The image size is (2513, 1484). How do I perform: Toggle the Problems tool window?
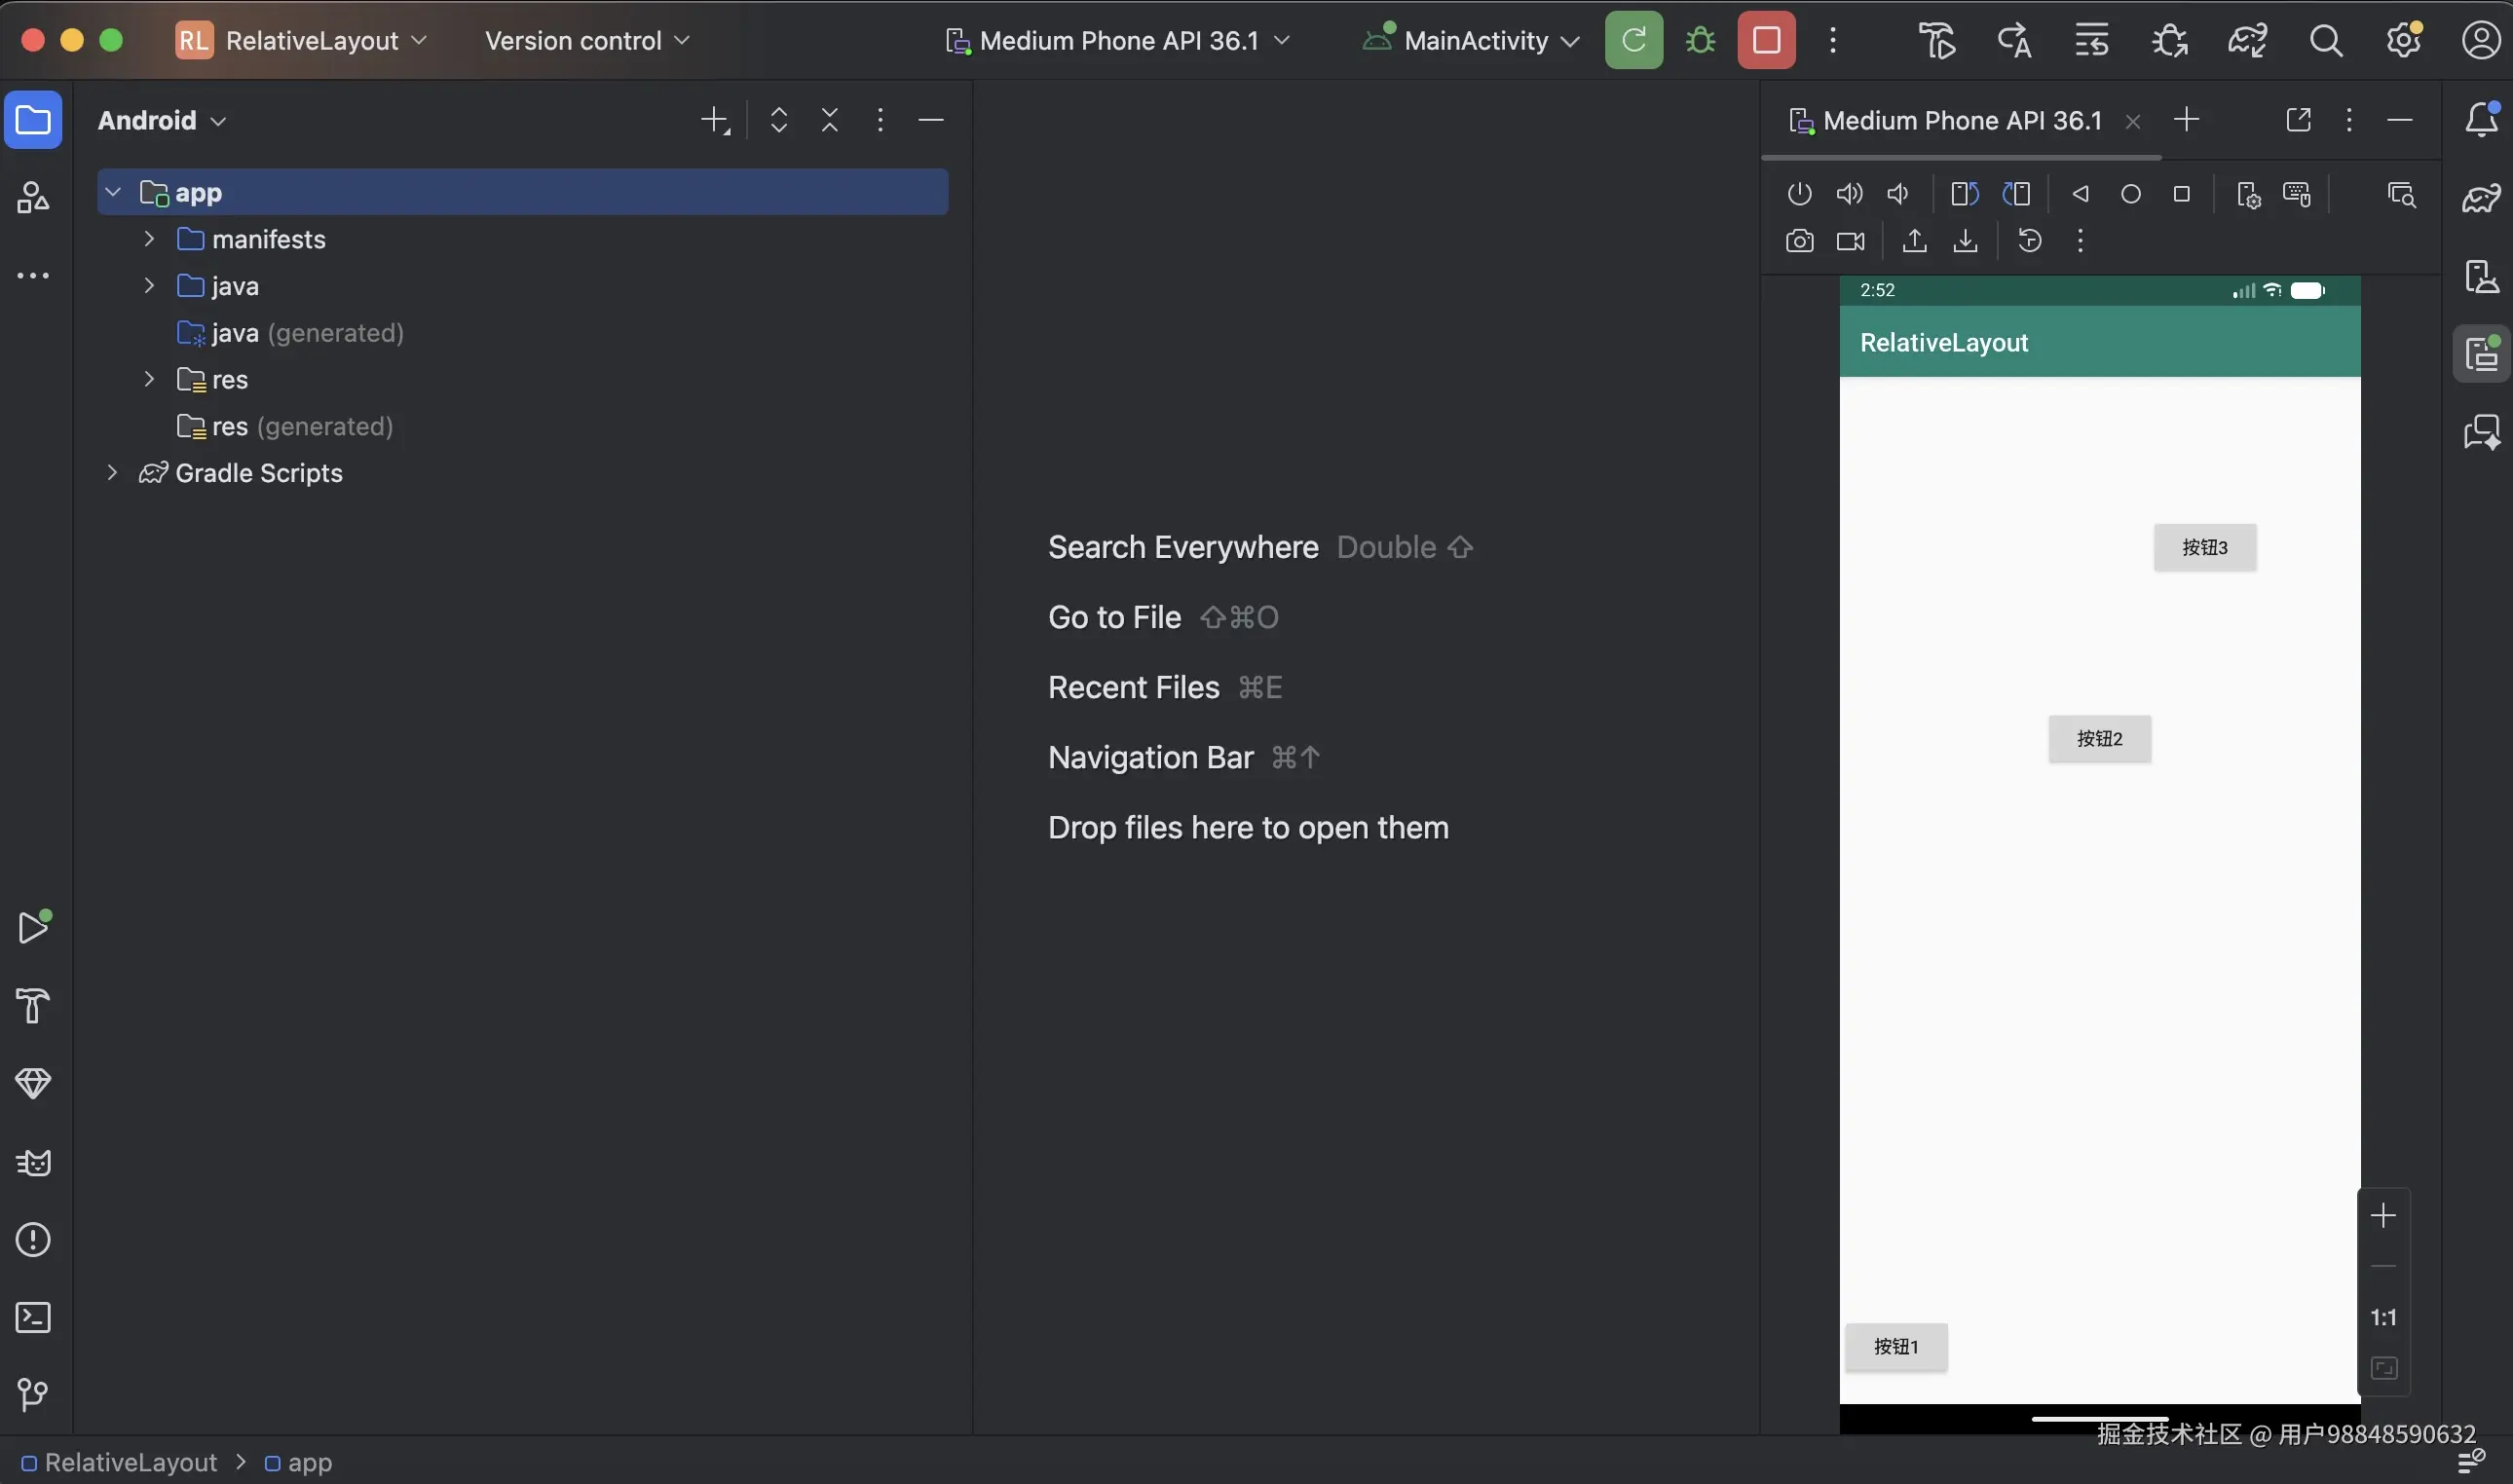(33, 1240)
